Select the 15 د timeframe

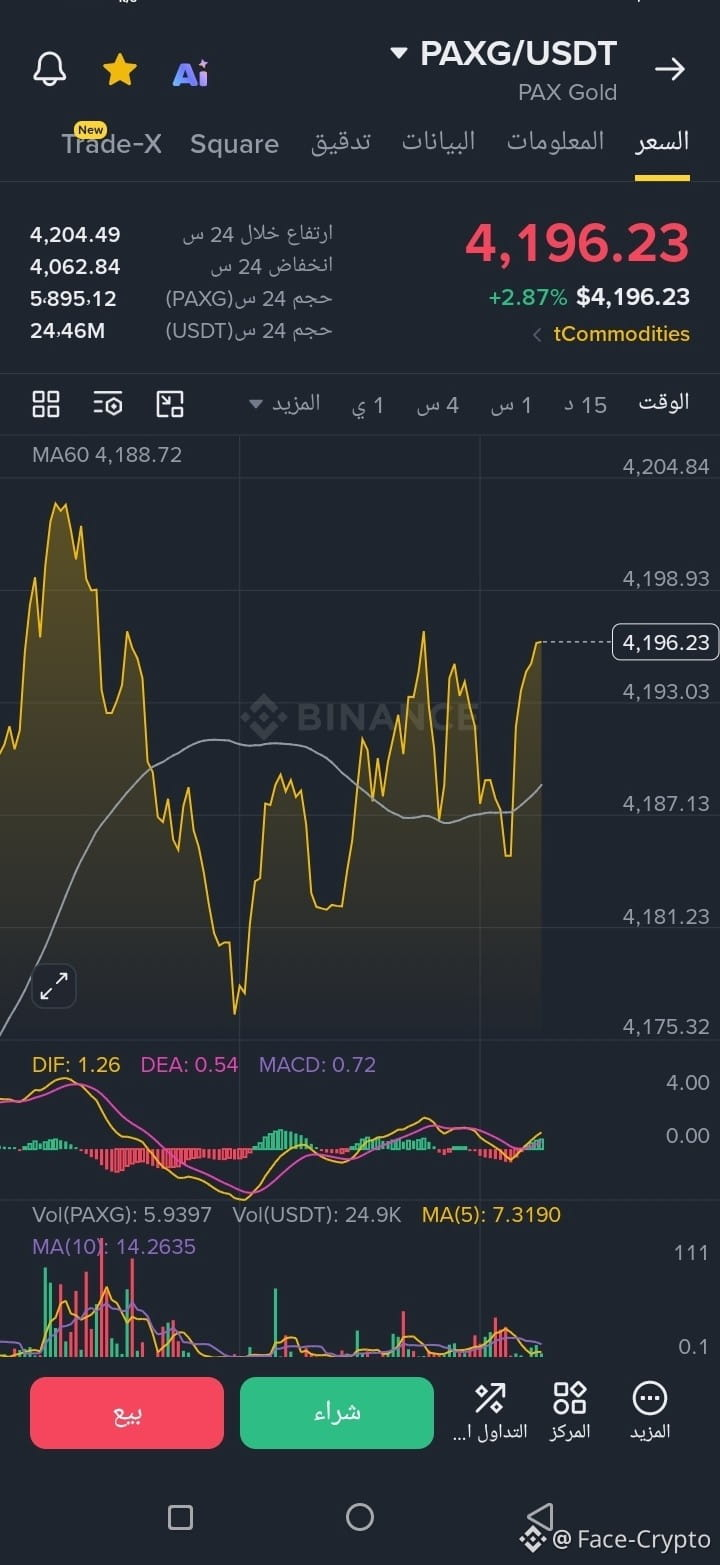586,405
